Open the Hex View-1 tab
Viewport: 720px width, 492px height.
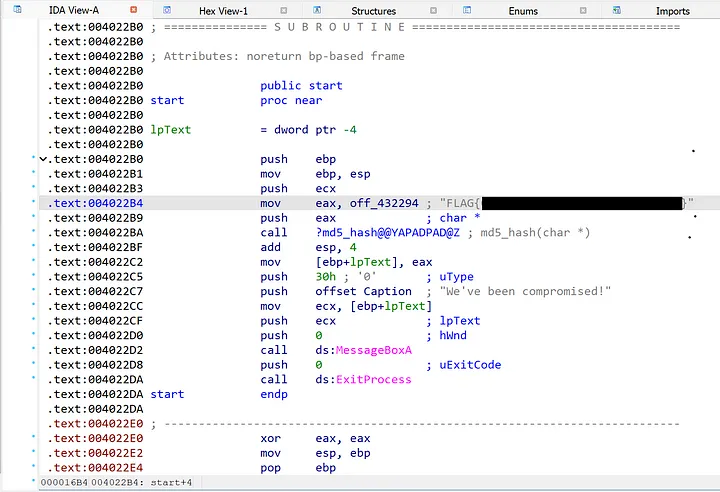[x=223, y=11]
